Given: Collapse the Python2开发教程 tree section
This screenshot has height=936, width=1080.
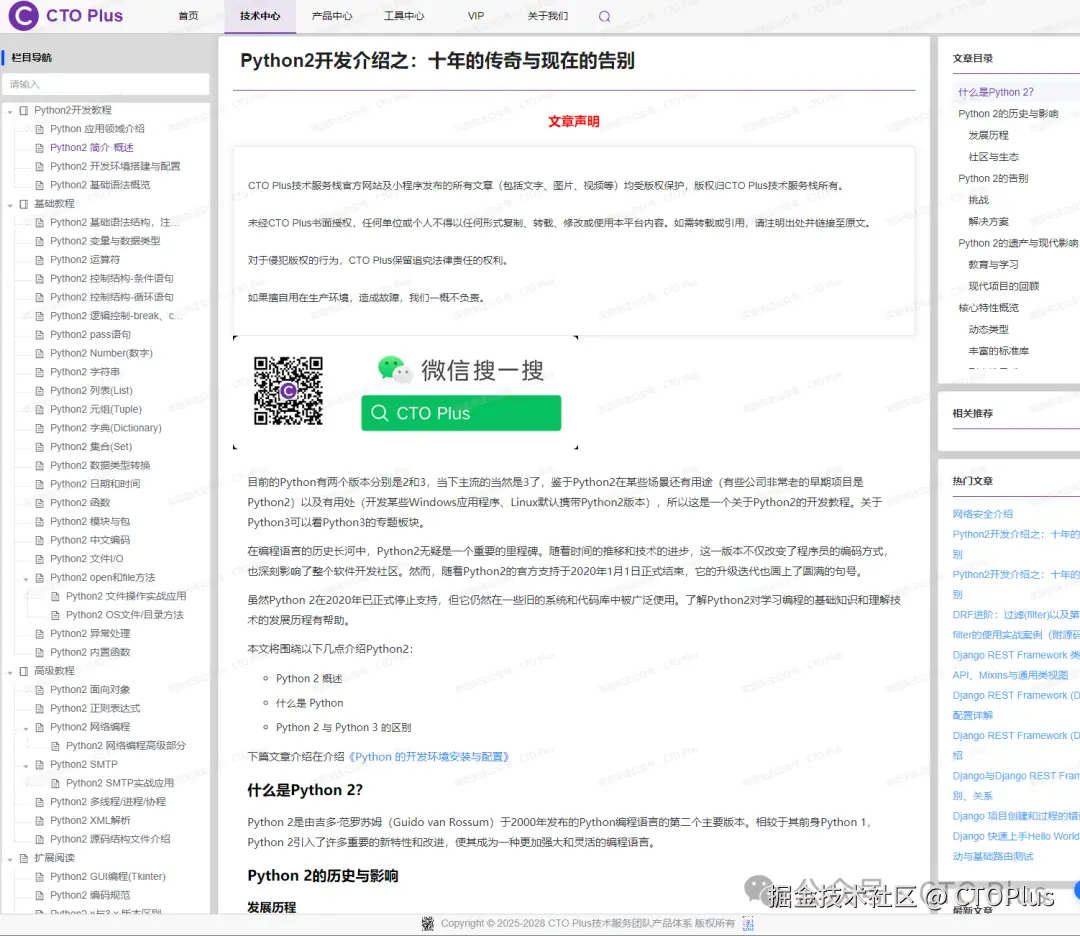Looking at the screenshot, I should pos(9,109).
